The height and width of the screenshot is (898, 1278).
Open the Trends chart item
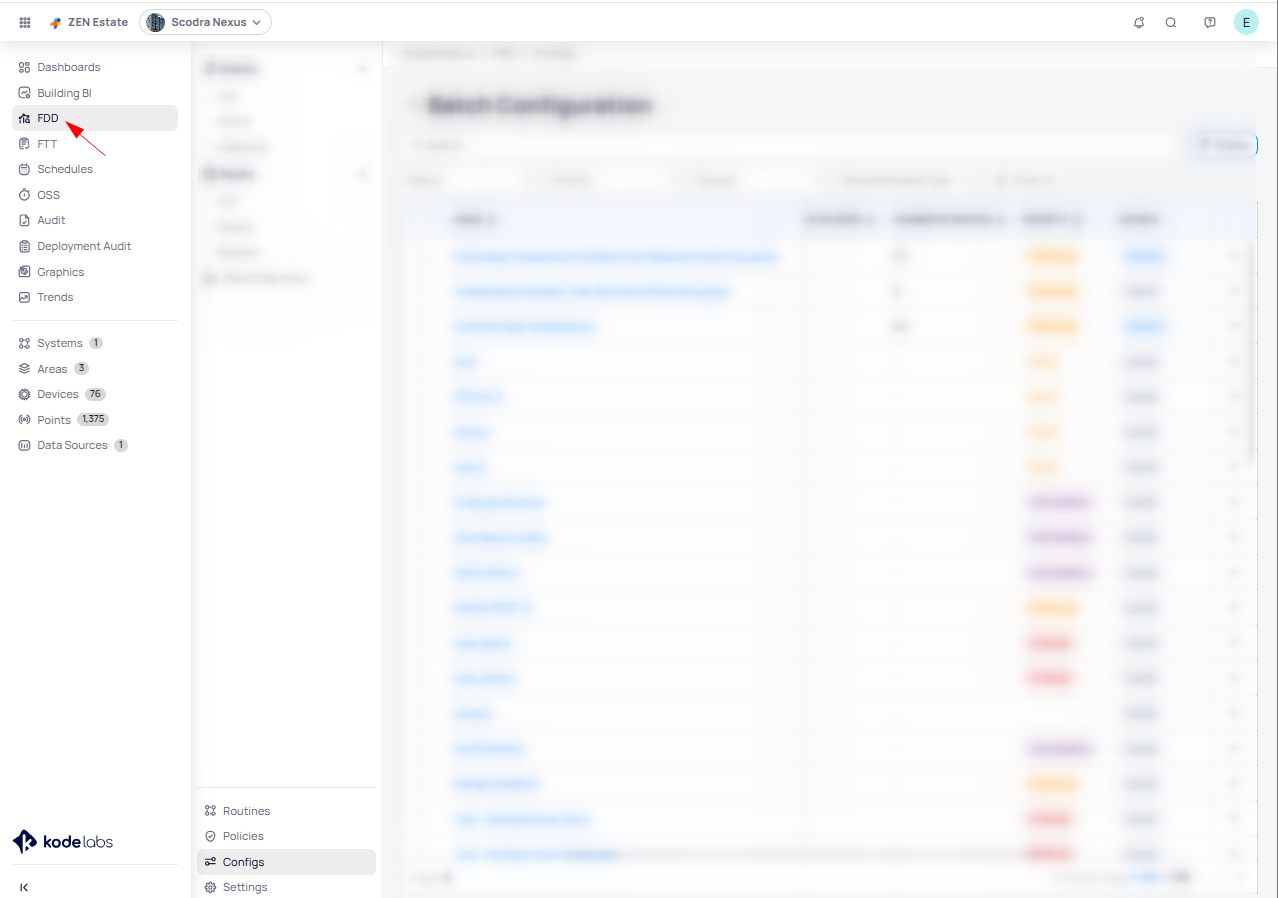55,297
